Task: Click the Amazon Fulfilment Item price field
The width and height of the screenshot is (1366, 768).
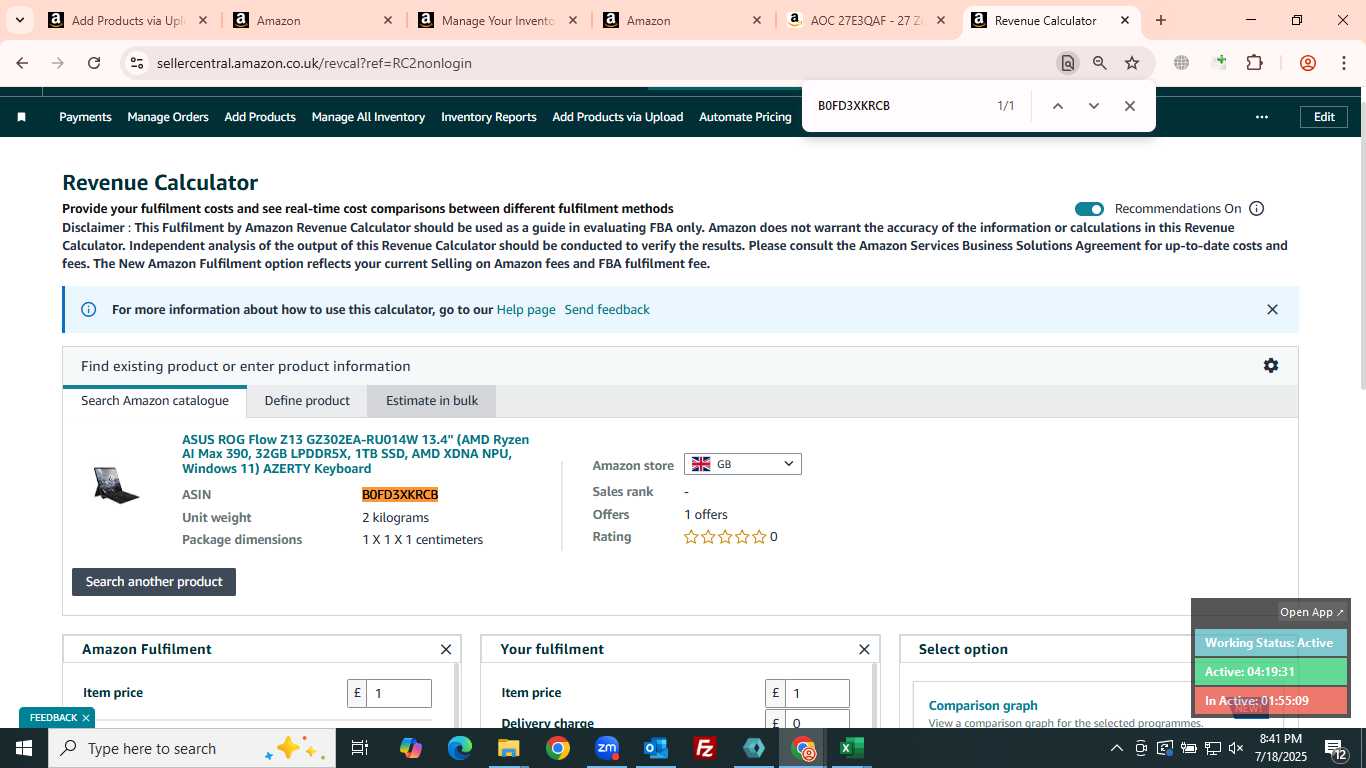Action: click(399, 693)
